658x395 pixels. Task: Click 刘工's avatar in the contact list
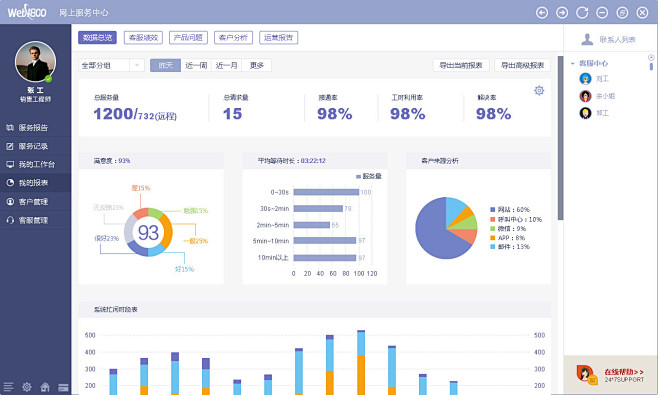pyautogui.click(x=585, y=78)
